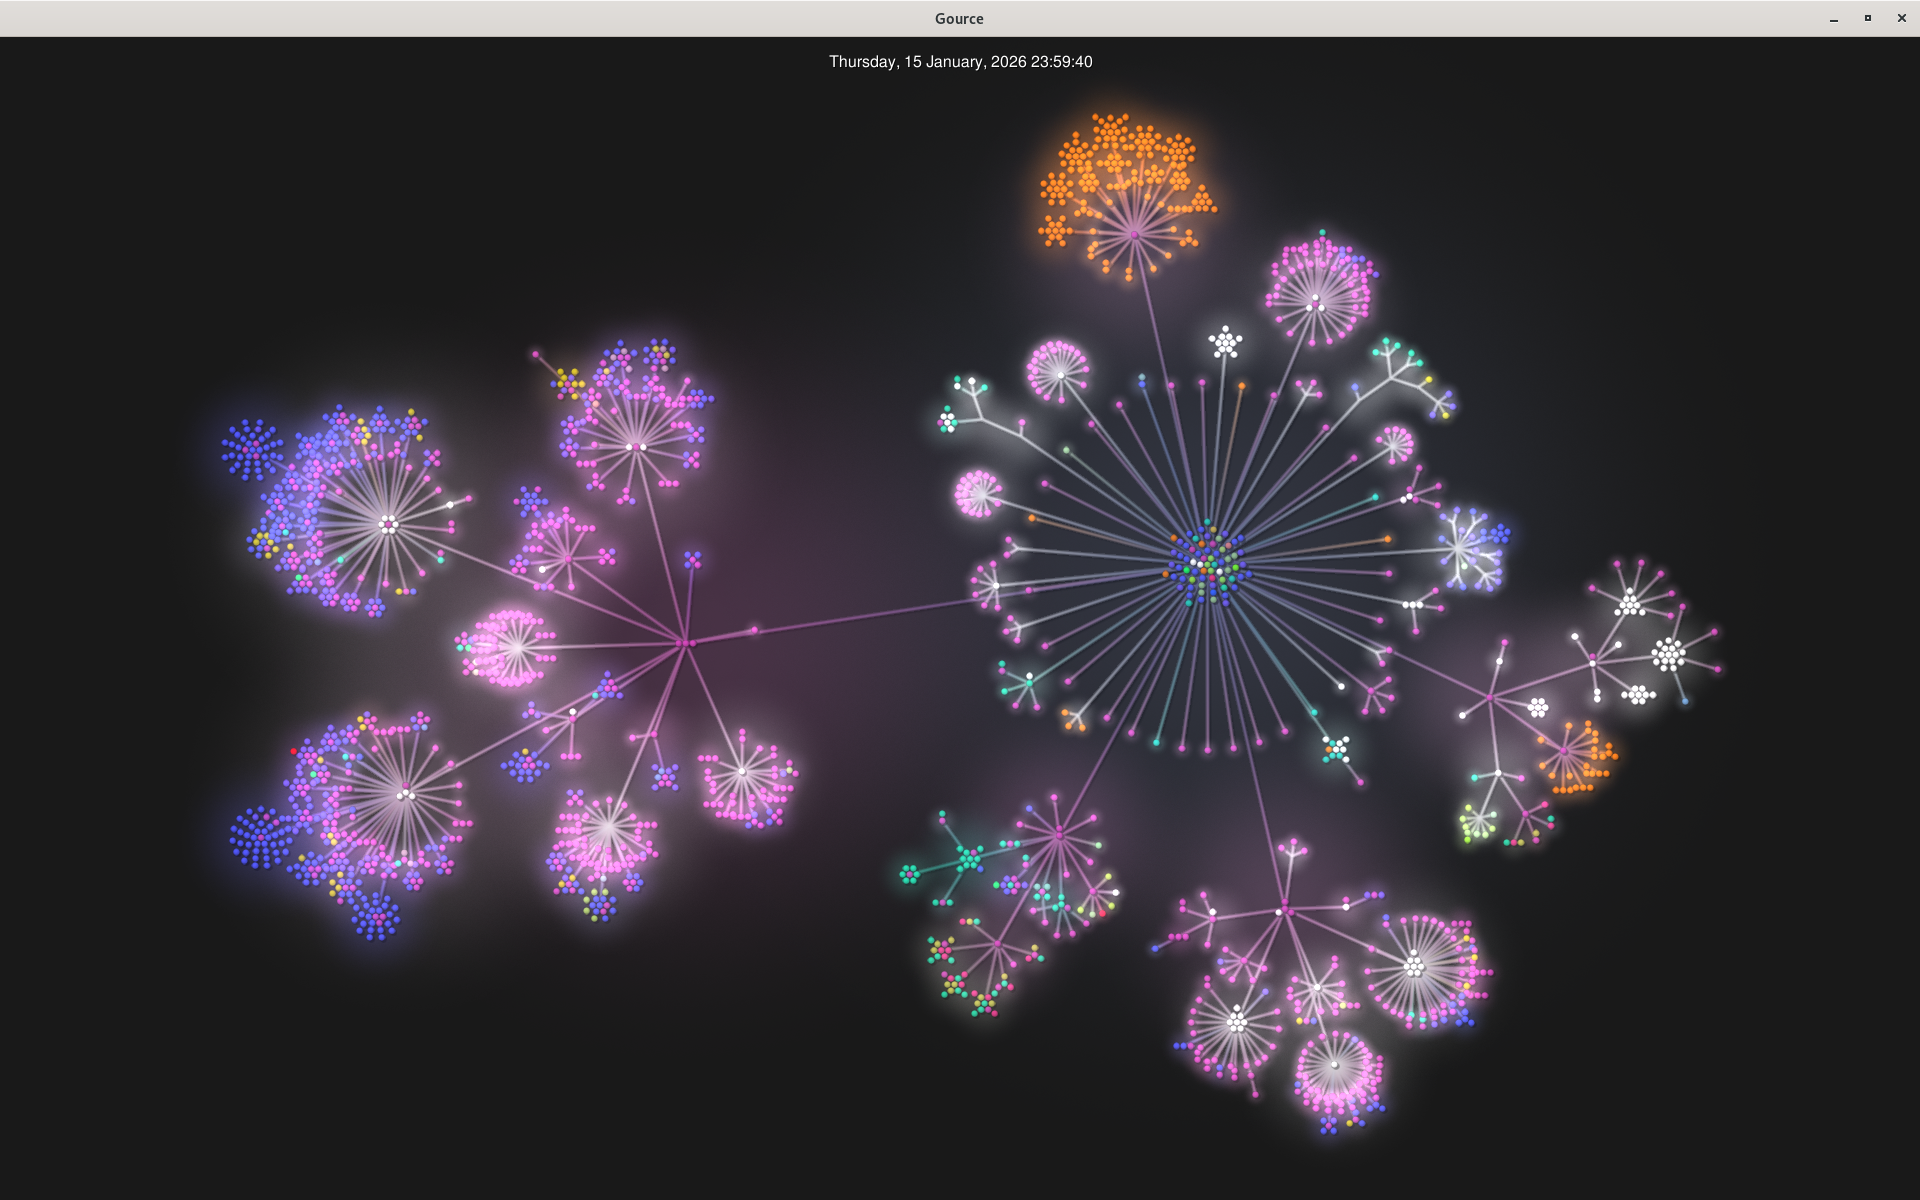1920x1200 pixels.
Task: Click the date and time caption at top
Action: point(960,62)
